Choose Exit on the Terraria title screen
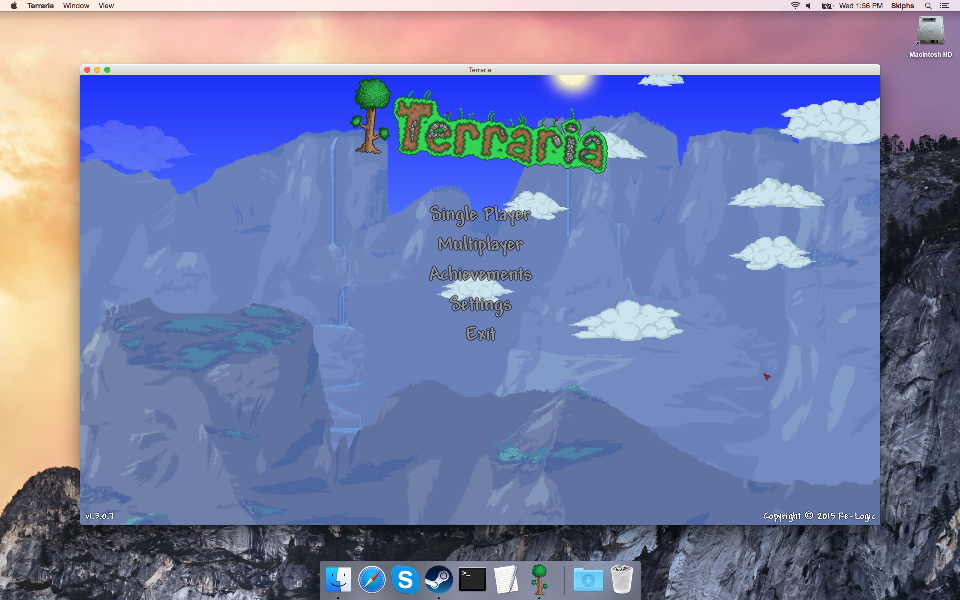The width and height of the screenshot is (960, 600). pyautogui.click(x=480, y=334)
